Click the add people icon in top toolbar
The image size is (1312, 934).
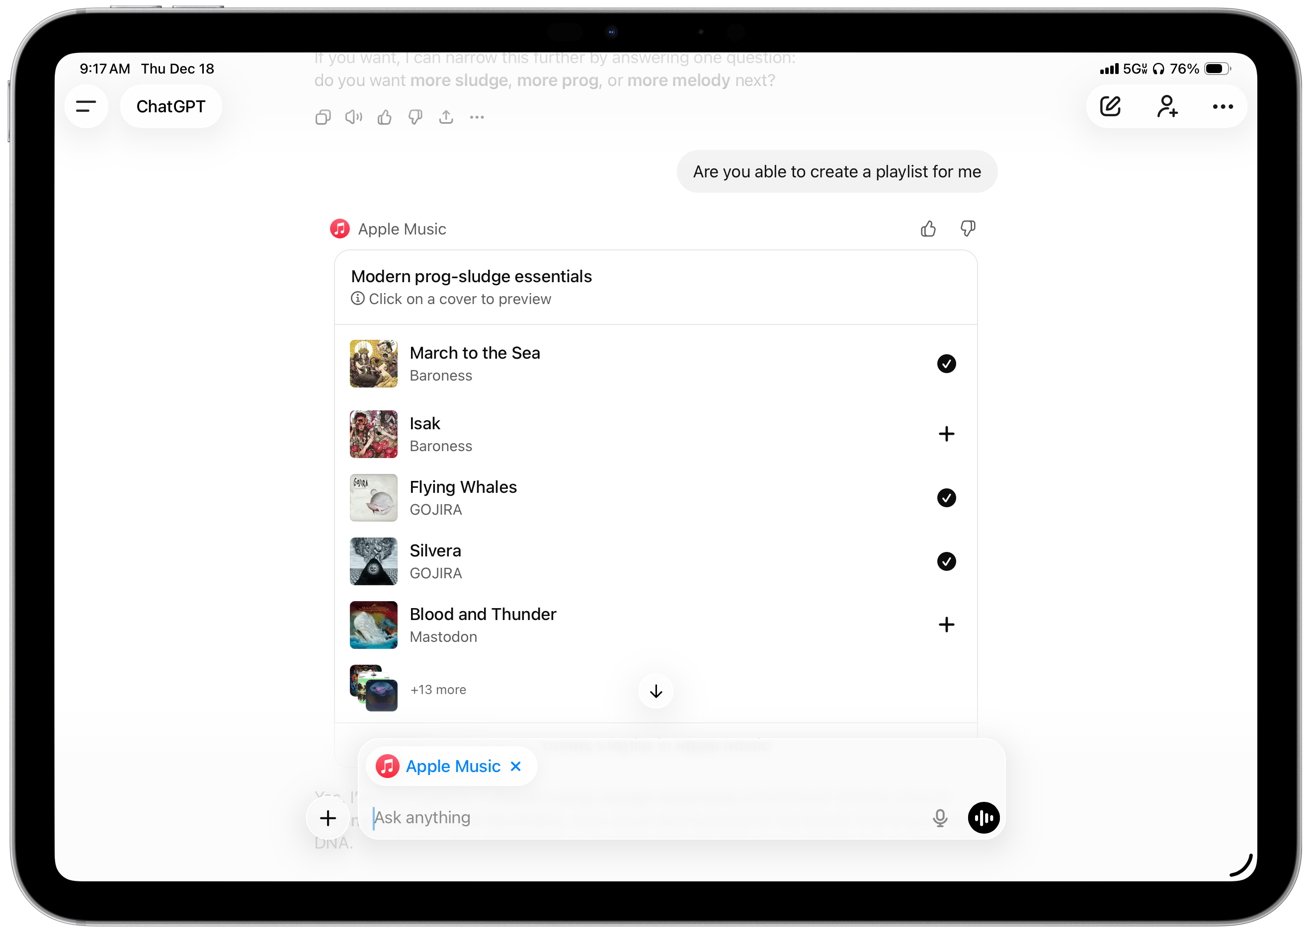click(1167, 106)
